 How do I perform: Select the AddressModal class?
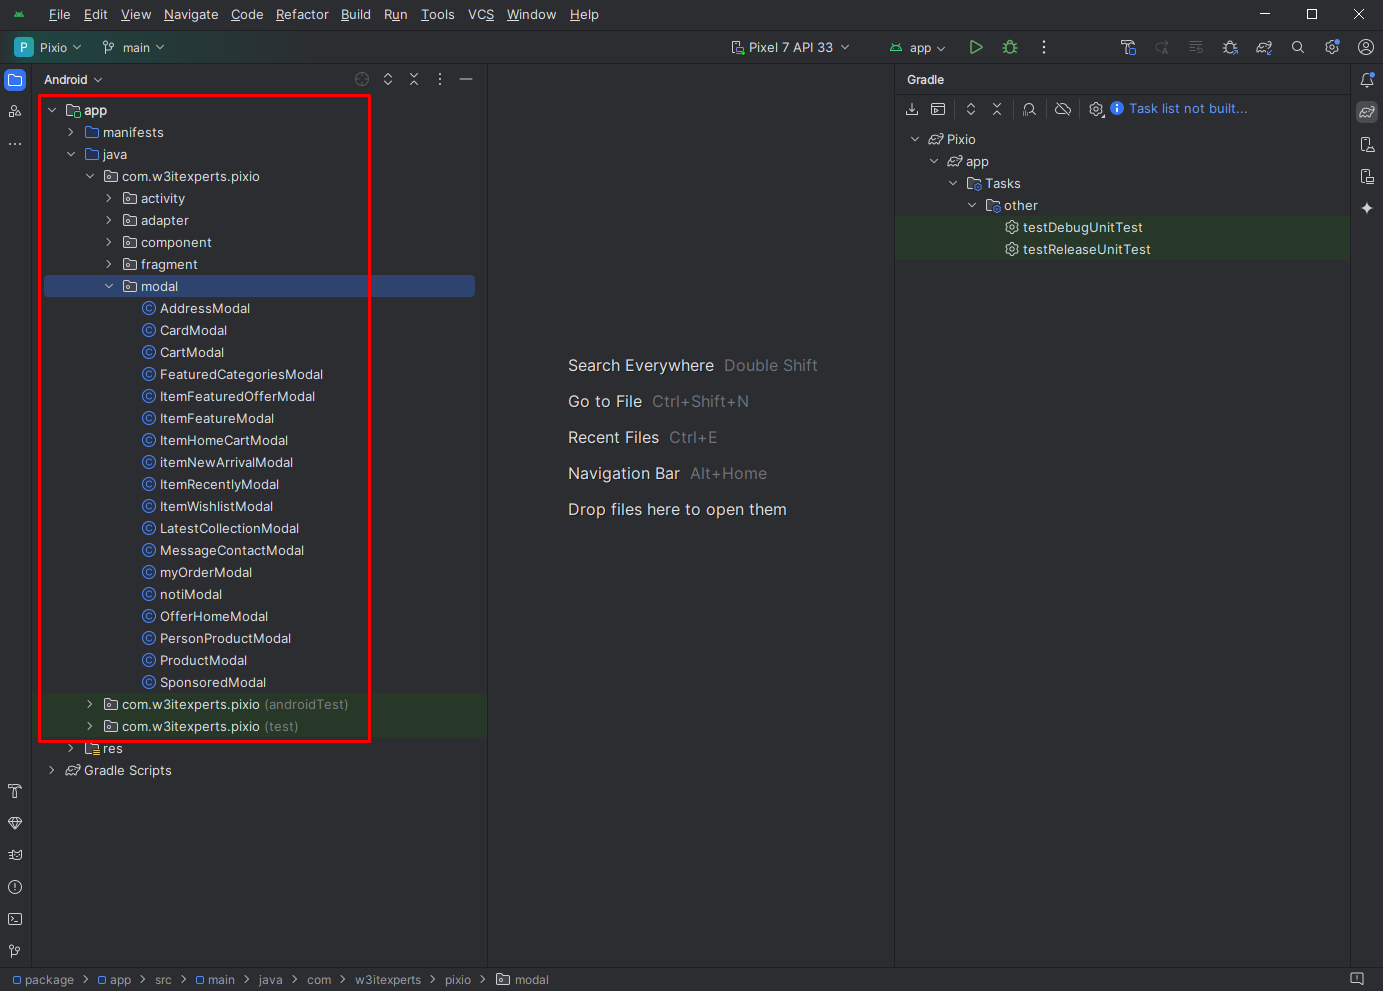point(205,308)
